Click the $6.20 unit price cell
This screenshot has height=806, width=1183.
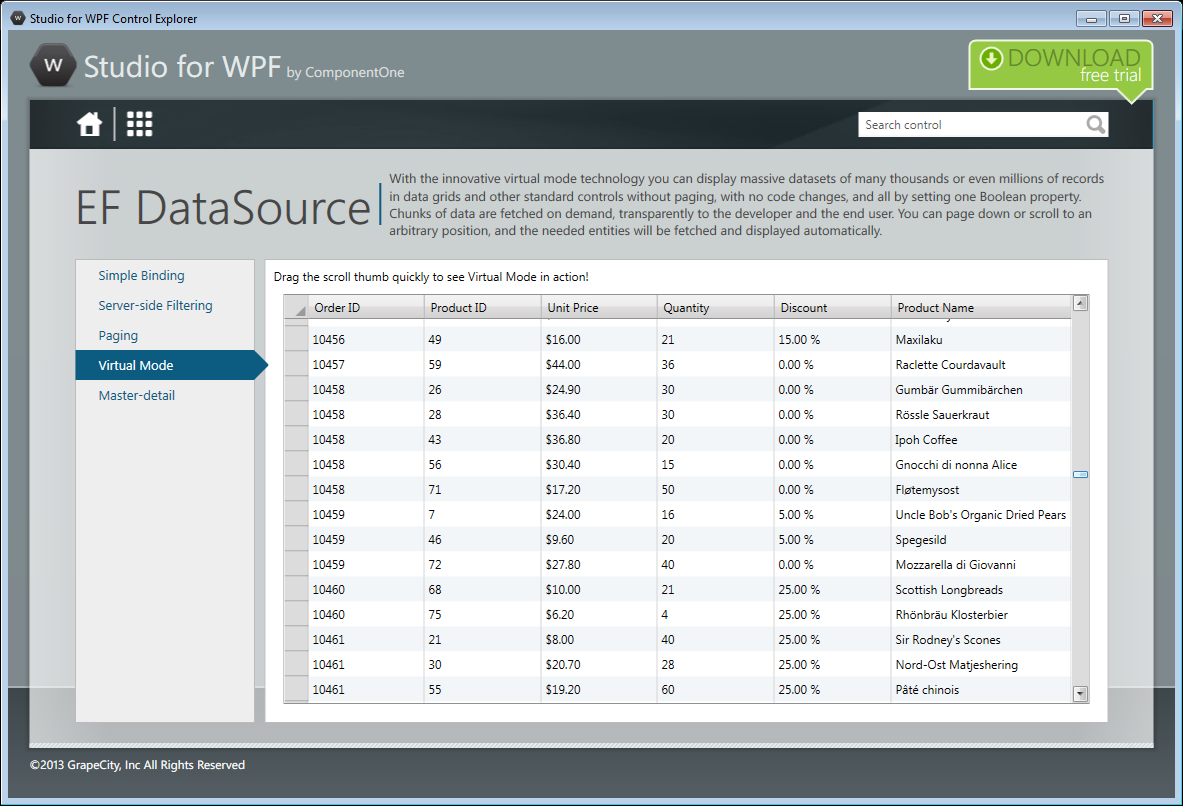pyautogui.click(x=600, y=614)
